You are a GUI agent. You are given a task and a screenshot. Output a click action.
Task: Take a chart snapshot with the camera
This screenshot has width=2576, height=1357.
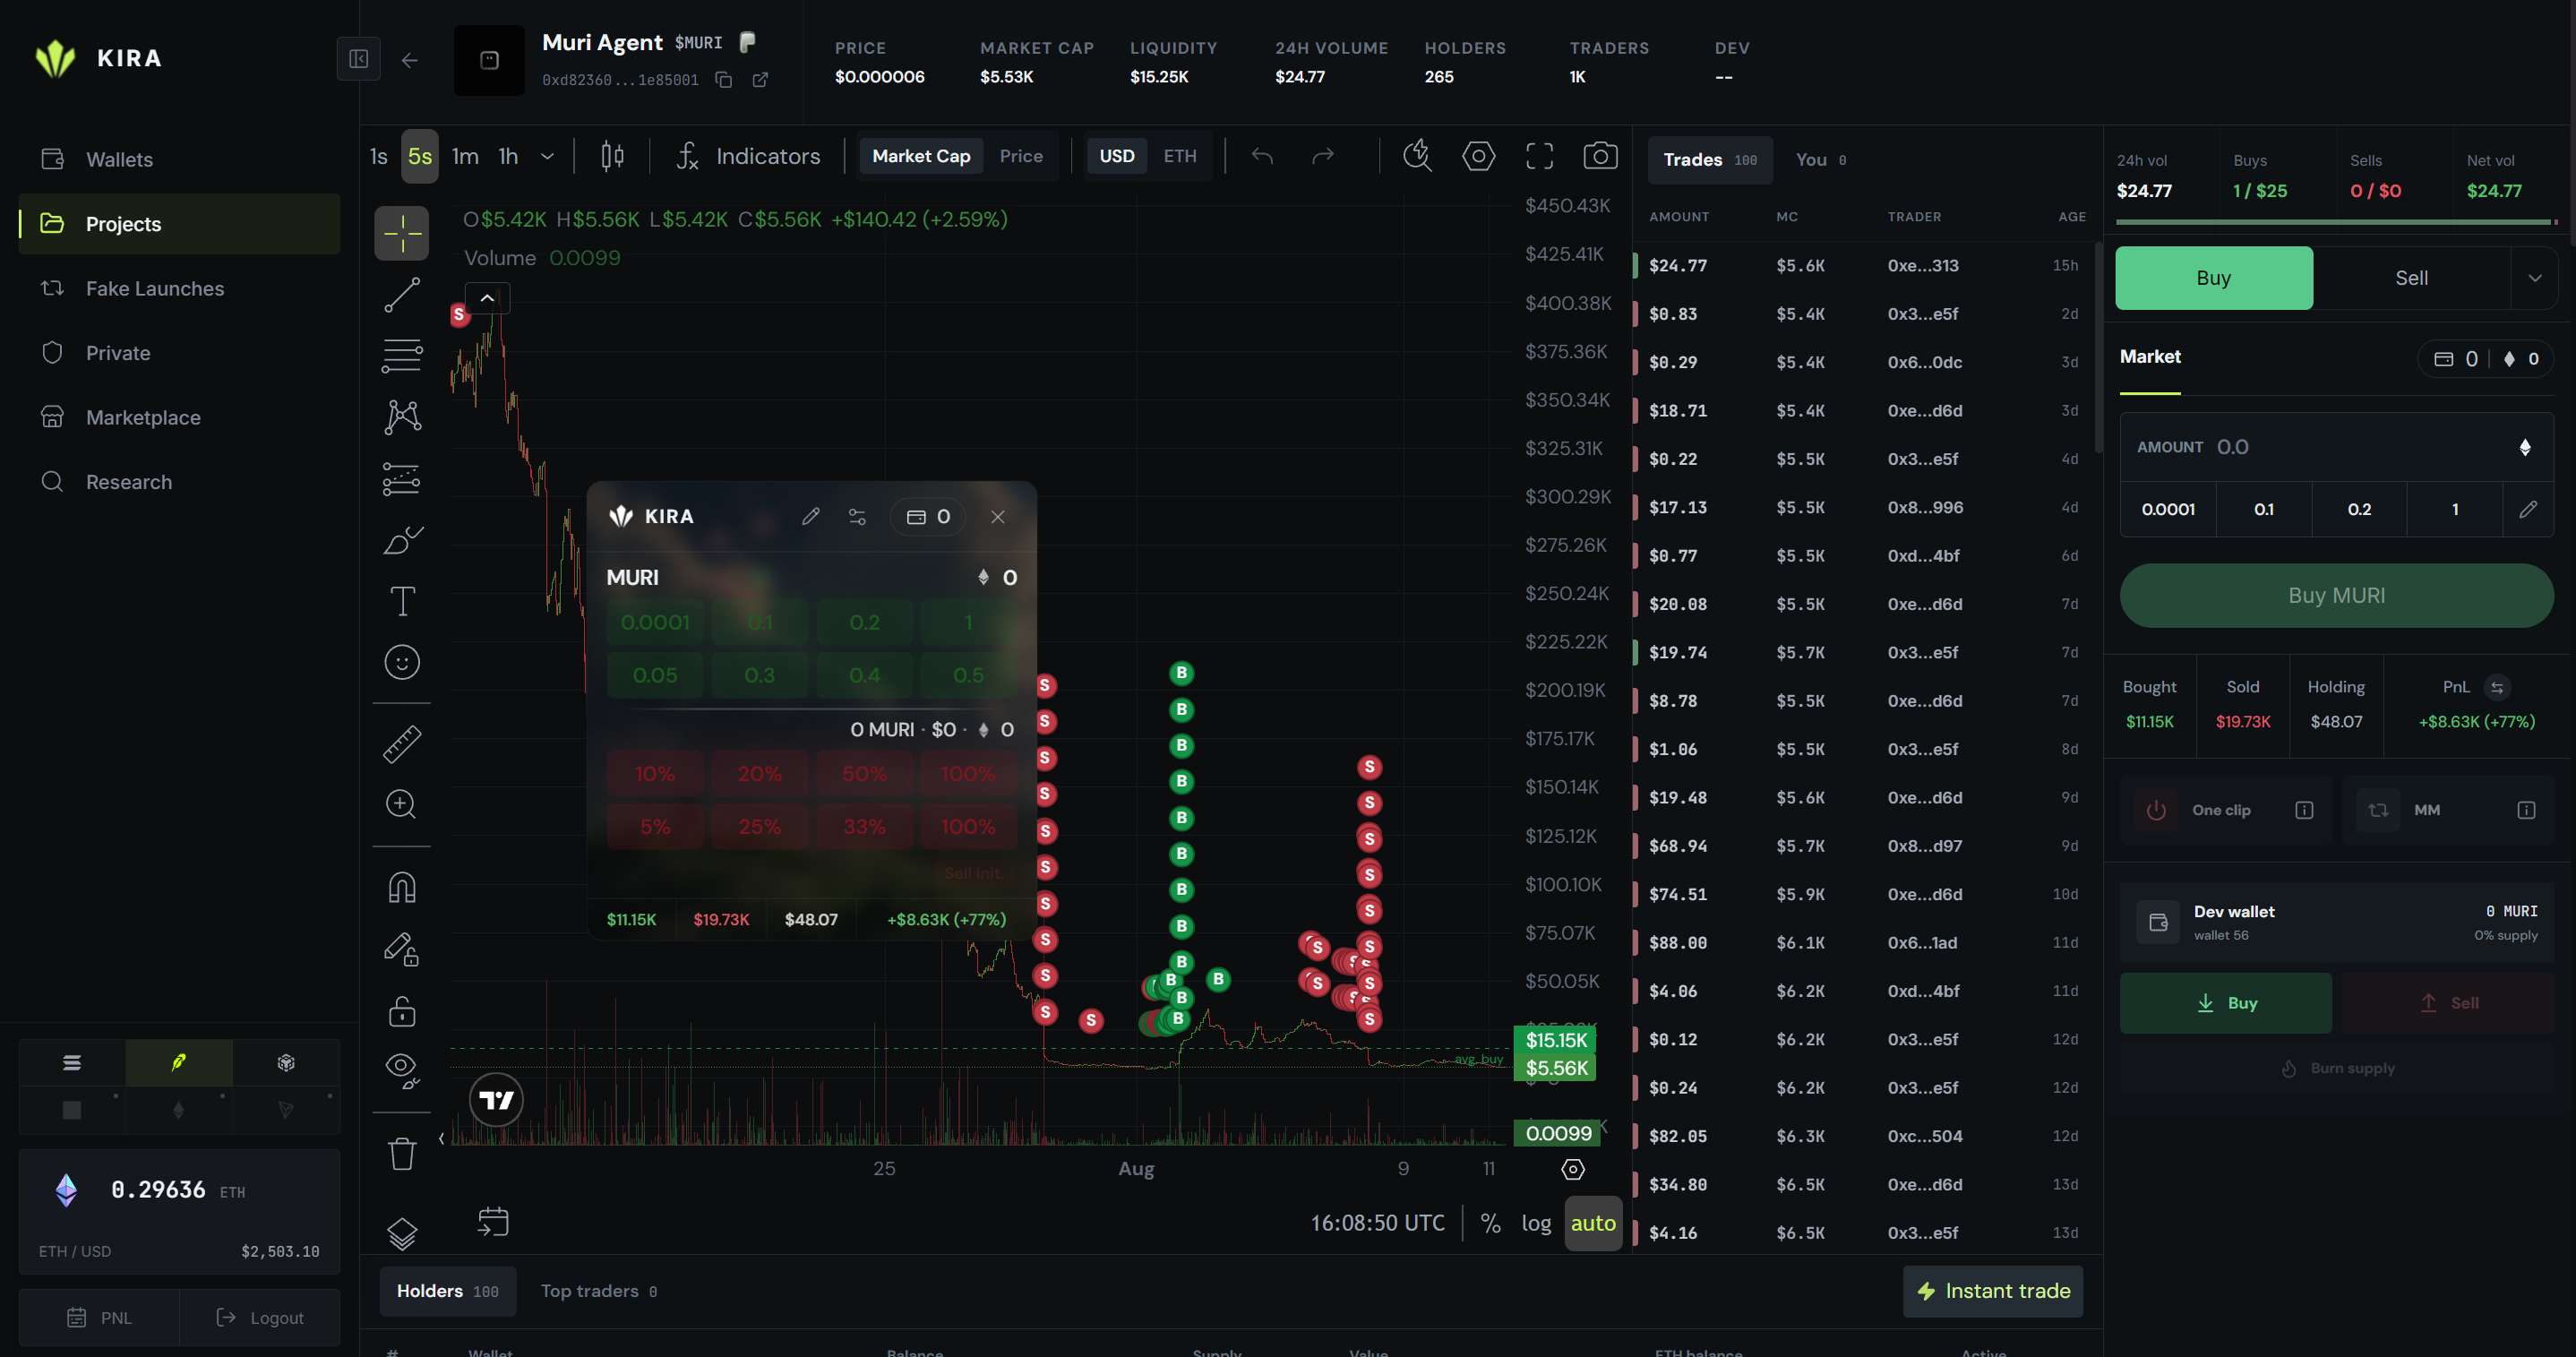1600,156
